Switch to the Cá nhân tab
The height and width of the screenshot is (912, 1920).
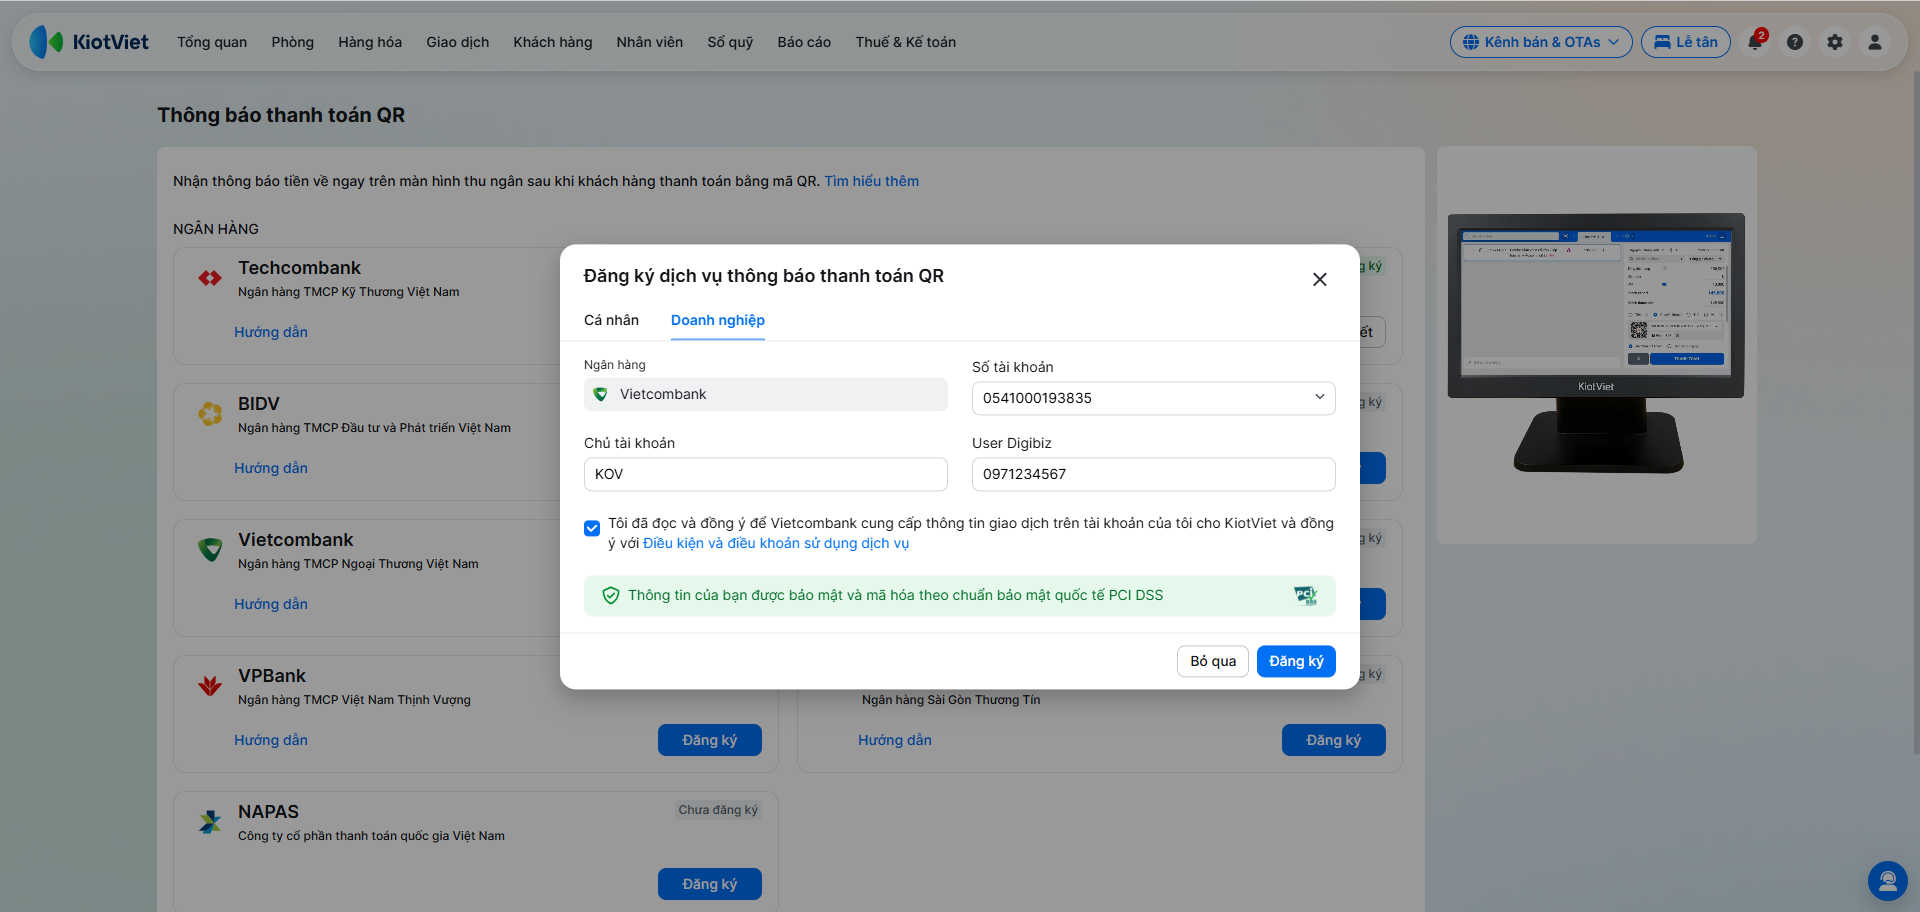(x=611, y=320)
